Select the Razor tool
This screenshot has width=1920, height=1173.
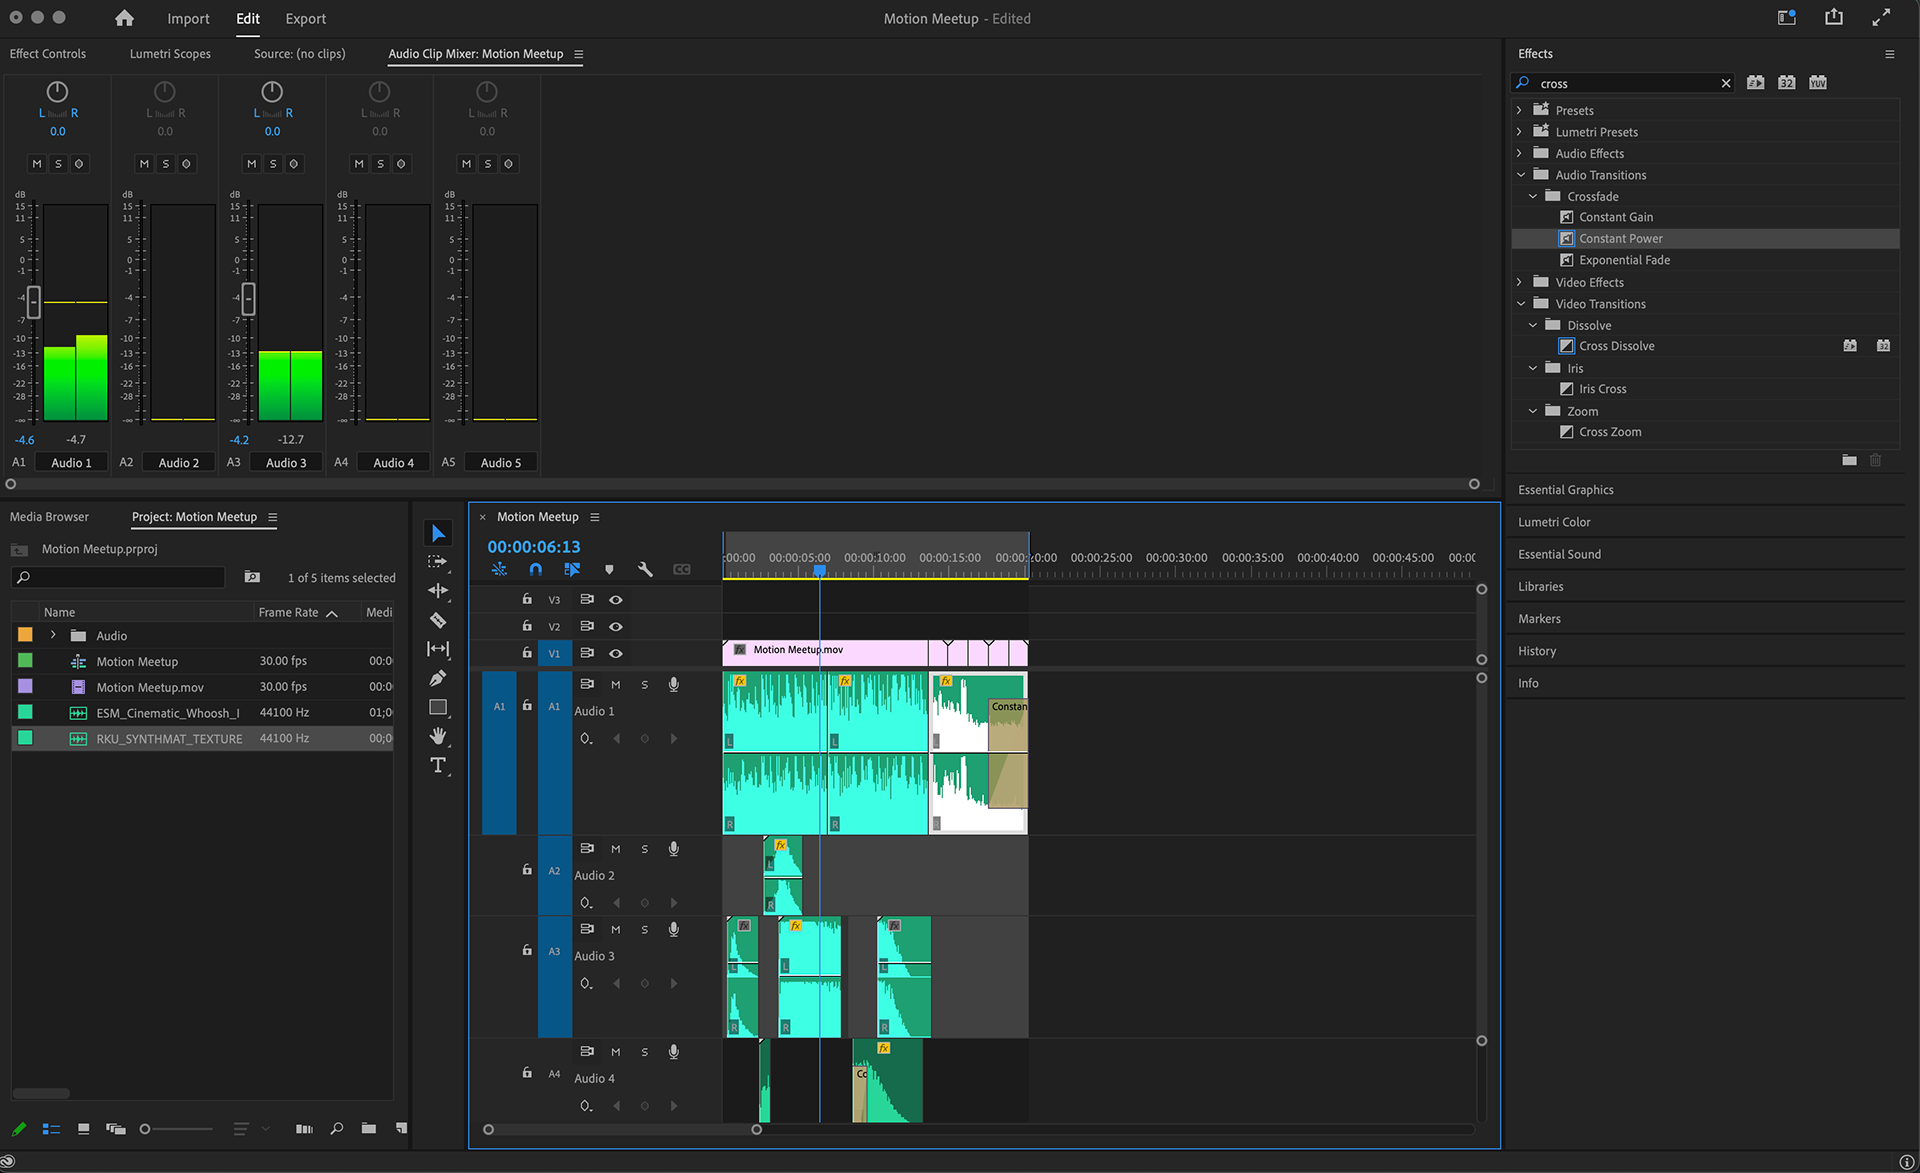tap(438, 620)
